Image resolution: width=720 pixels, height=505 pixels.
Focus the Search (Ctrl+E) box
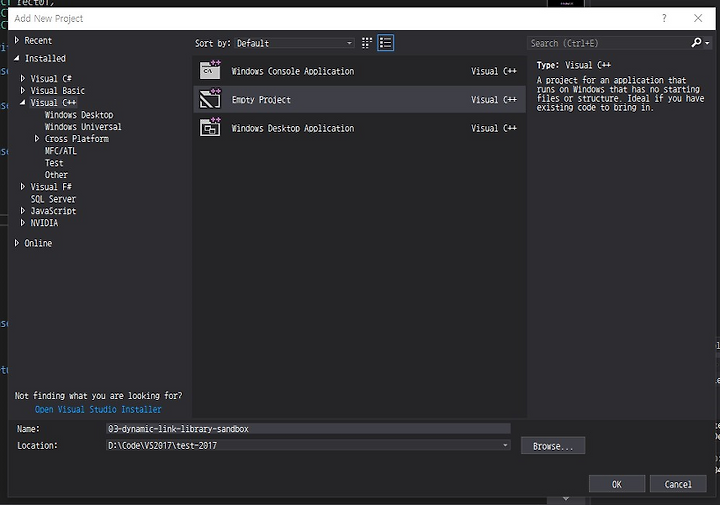[609, 43]
